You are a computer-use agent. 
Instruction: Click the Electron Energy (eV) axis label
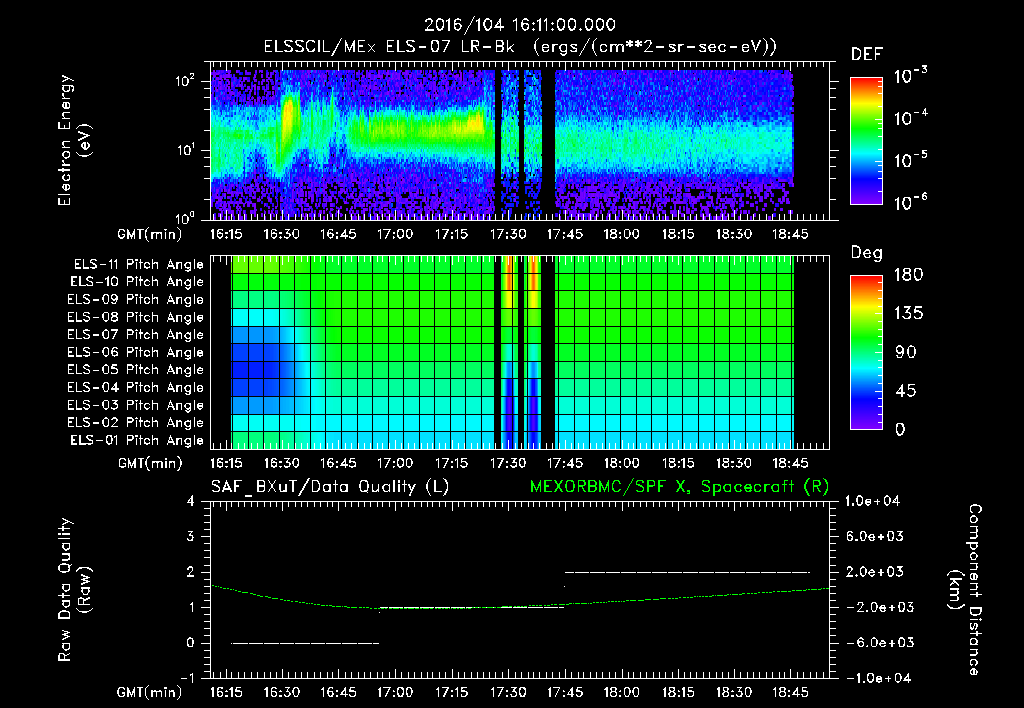[73, 140]
